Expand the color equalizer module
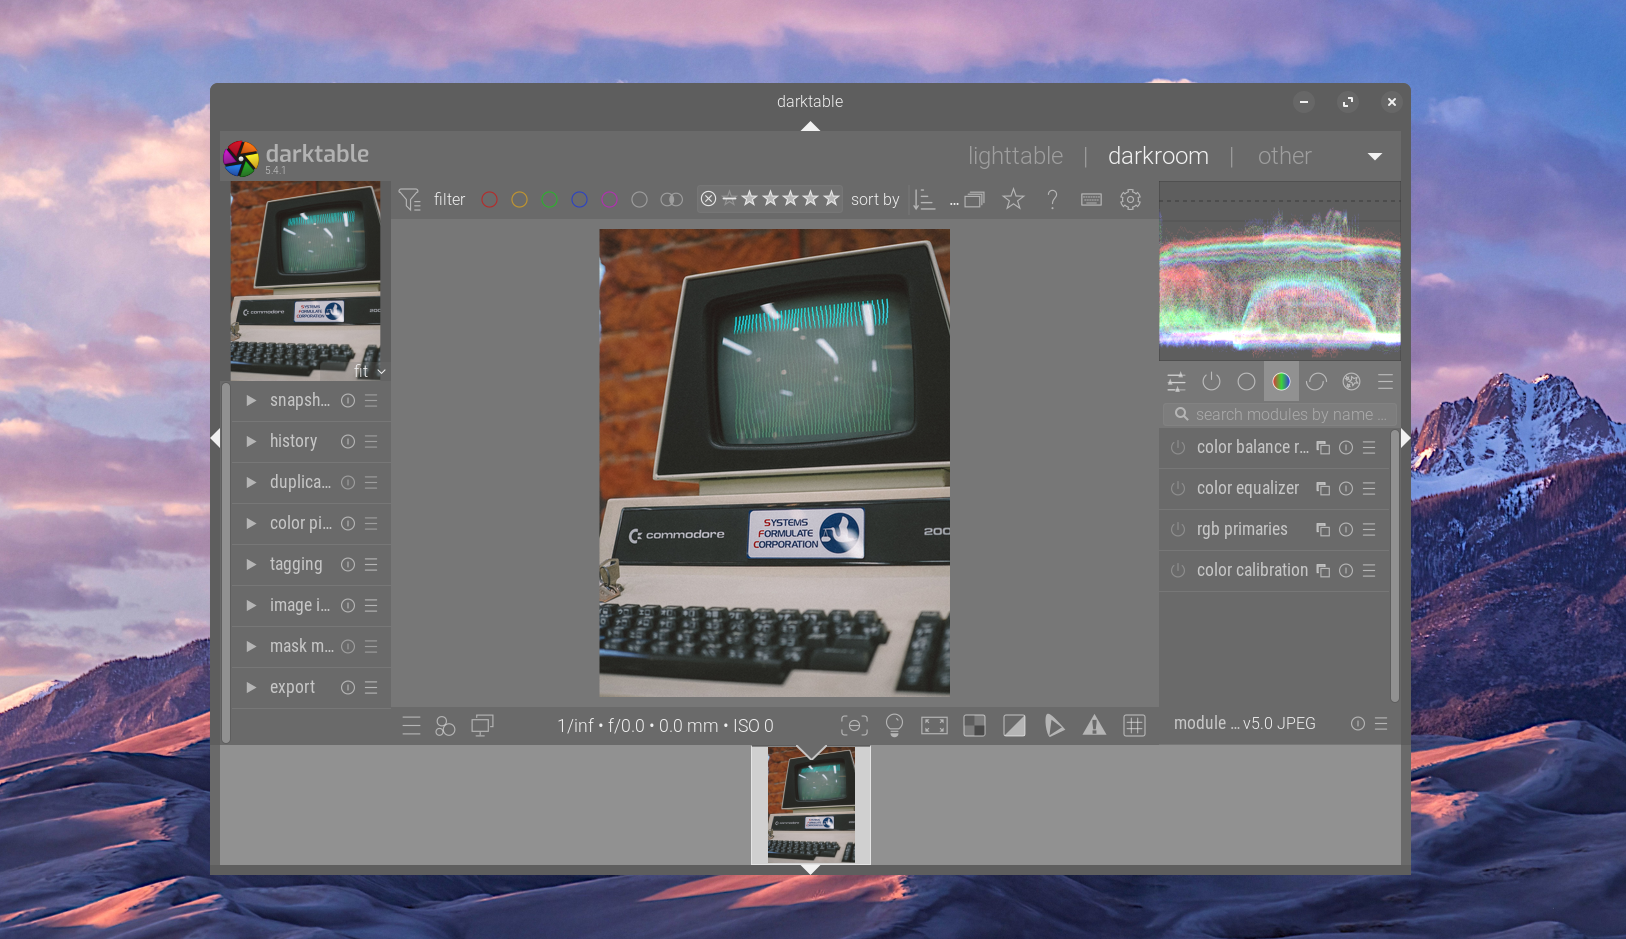1626x939 pixels. (x=1248, y=488)
